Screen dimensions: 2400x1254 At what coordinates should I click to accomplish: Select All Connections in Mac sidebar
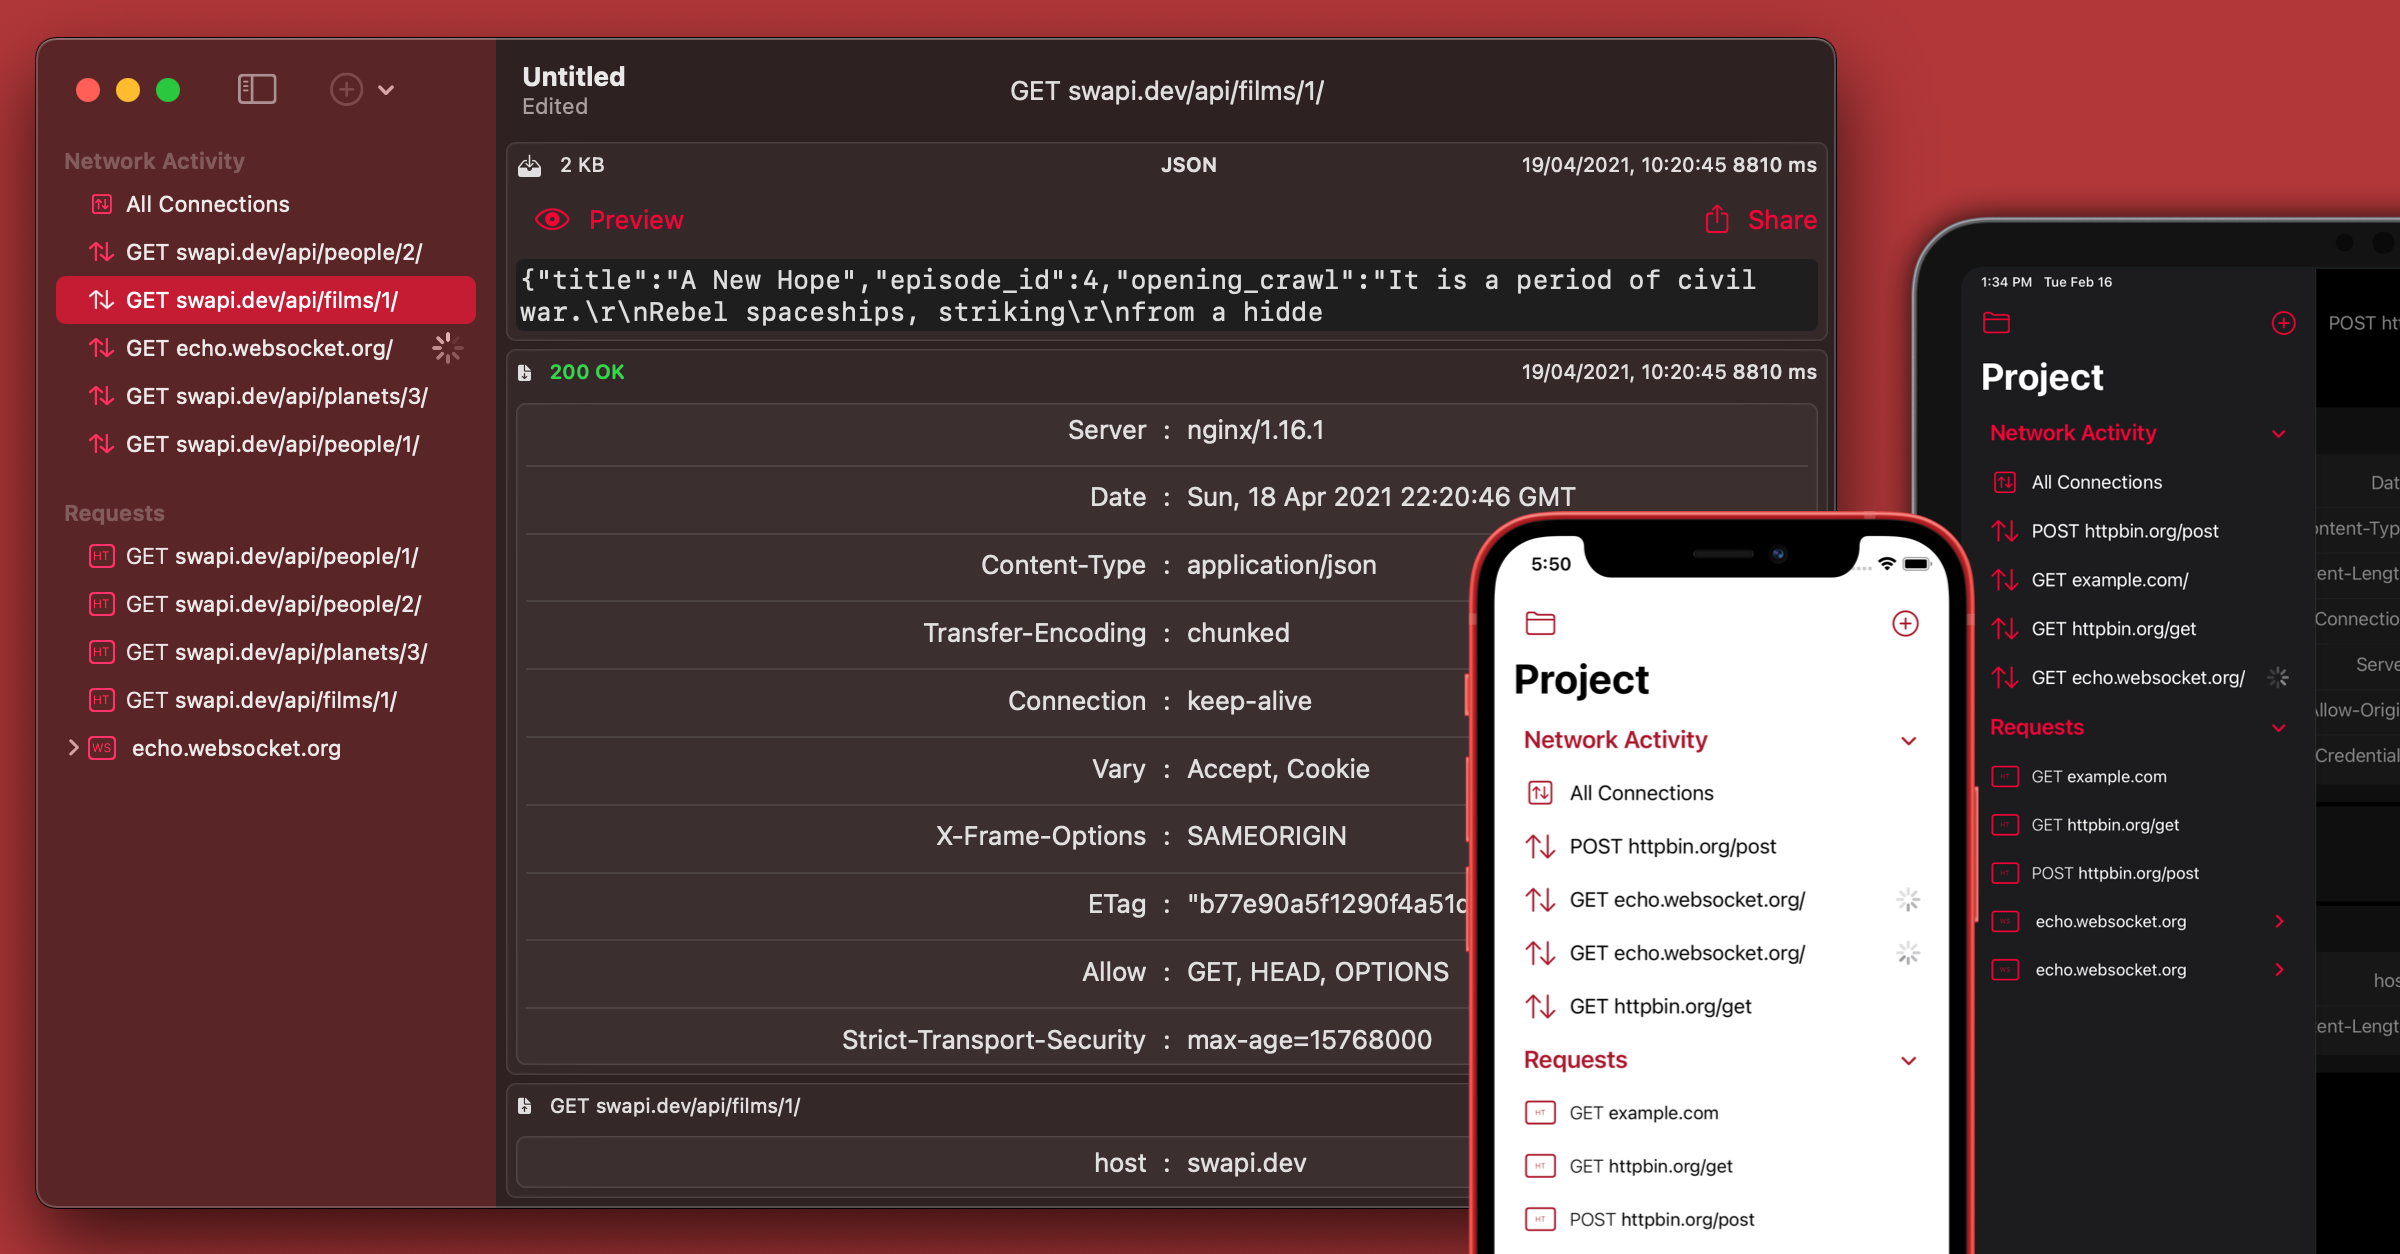tap(207, 204)
